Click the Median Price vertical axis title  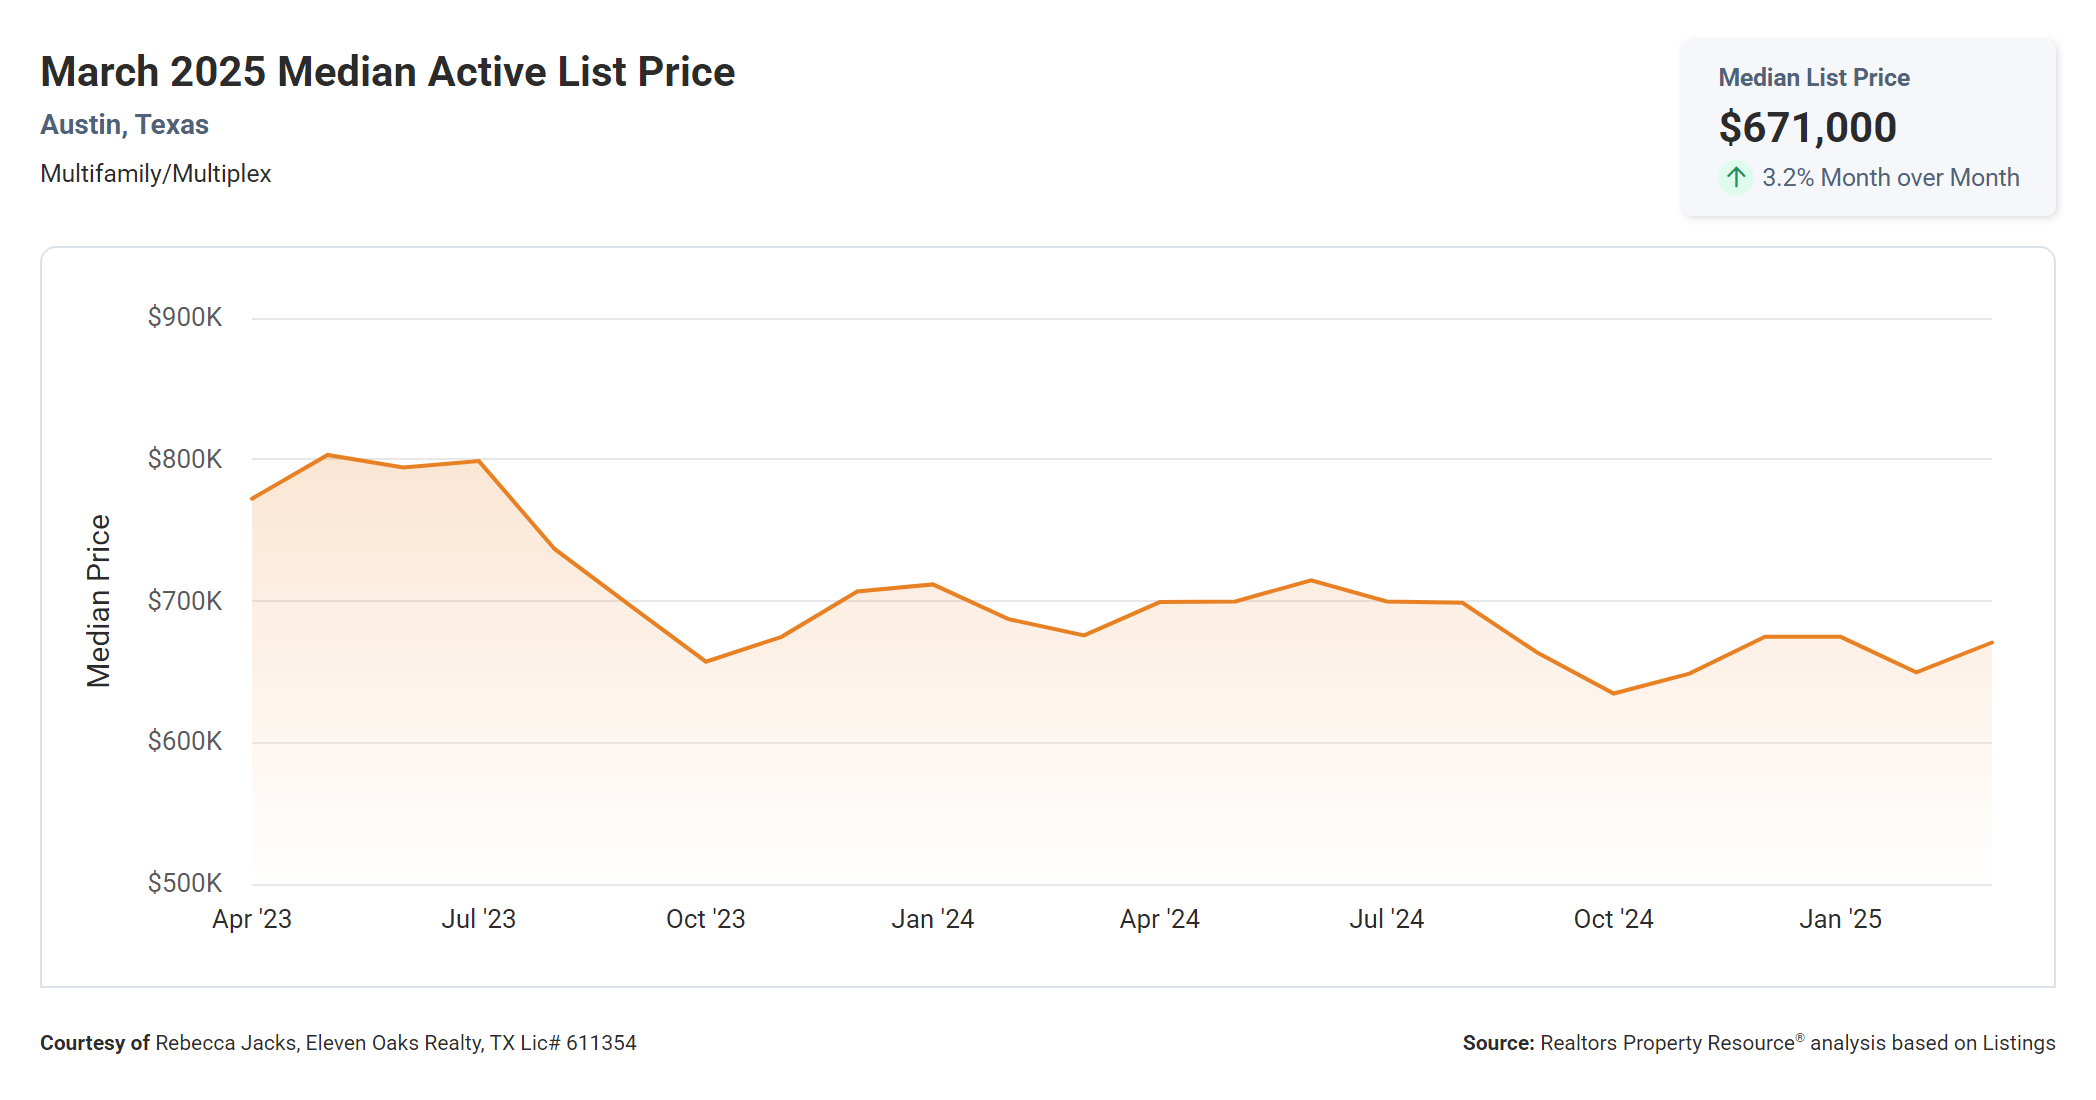coord(98,601)
